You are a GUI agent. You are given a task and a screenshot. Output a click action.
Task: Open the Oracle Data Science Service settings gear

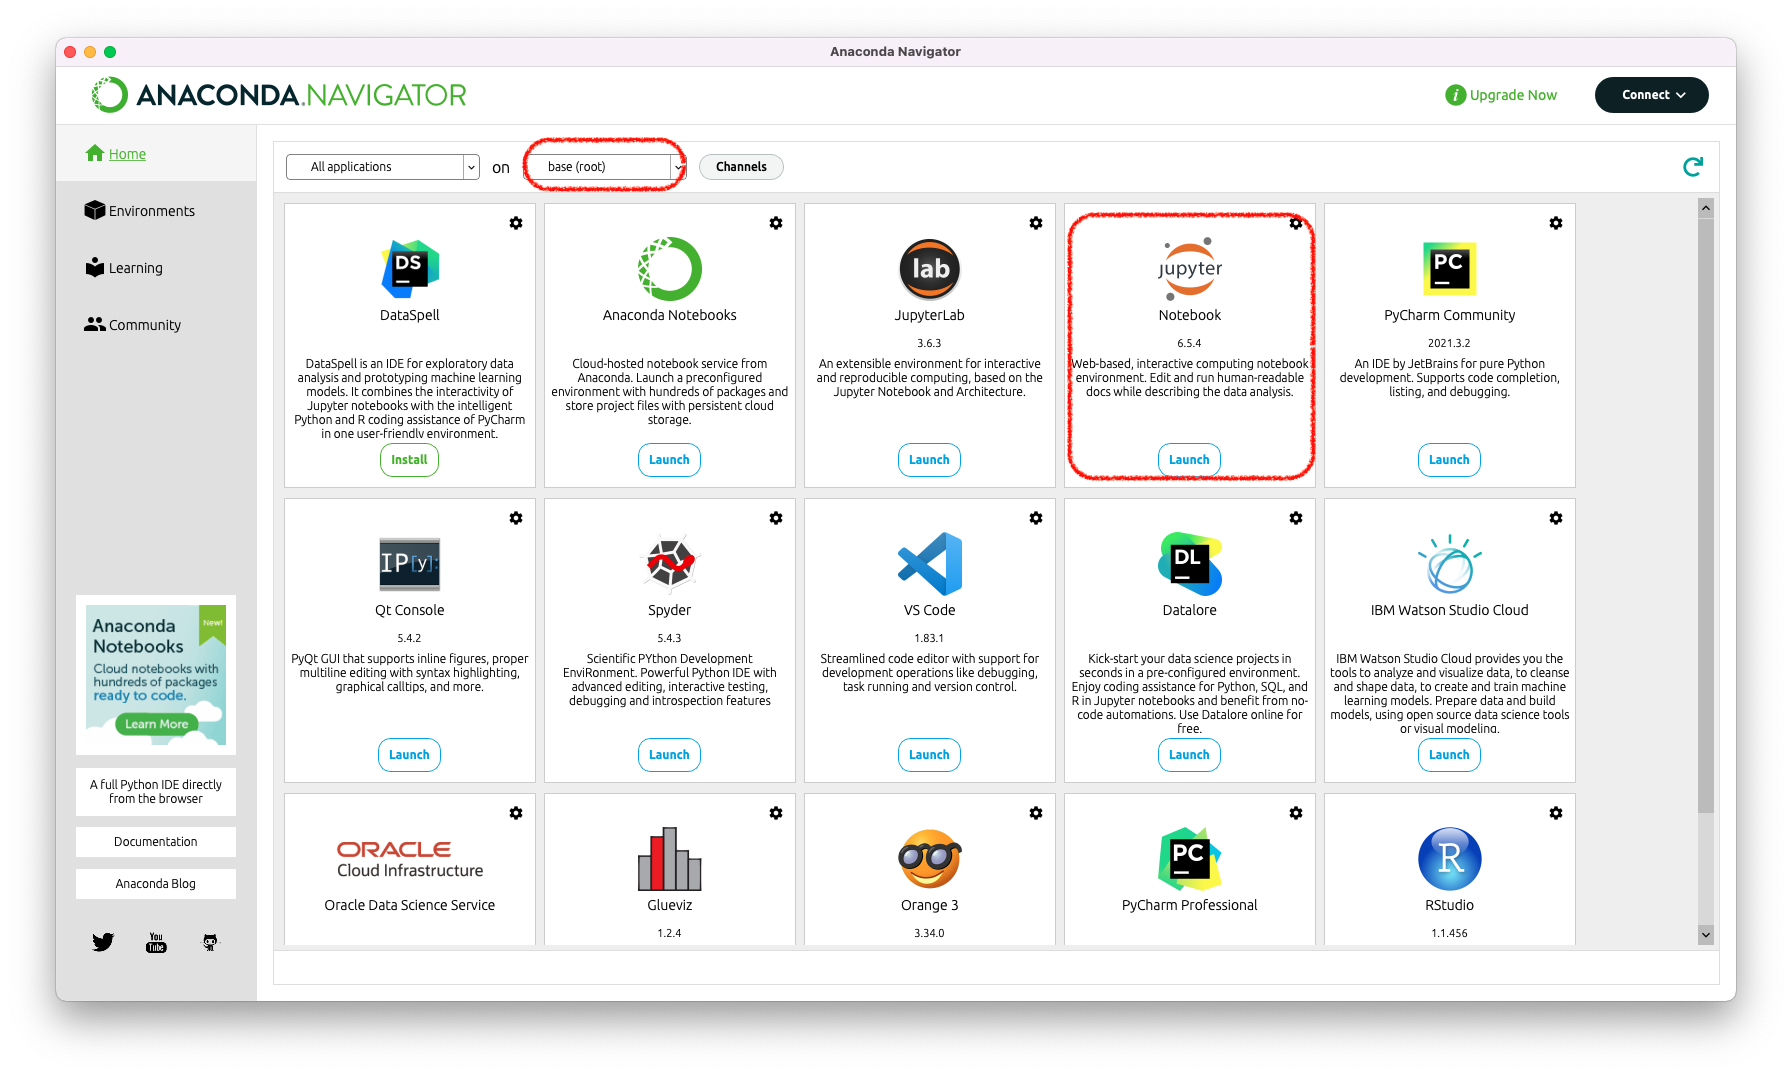[516, 813]
